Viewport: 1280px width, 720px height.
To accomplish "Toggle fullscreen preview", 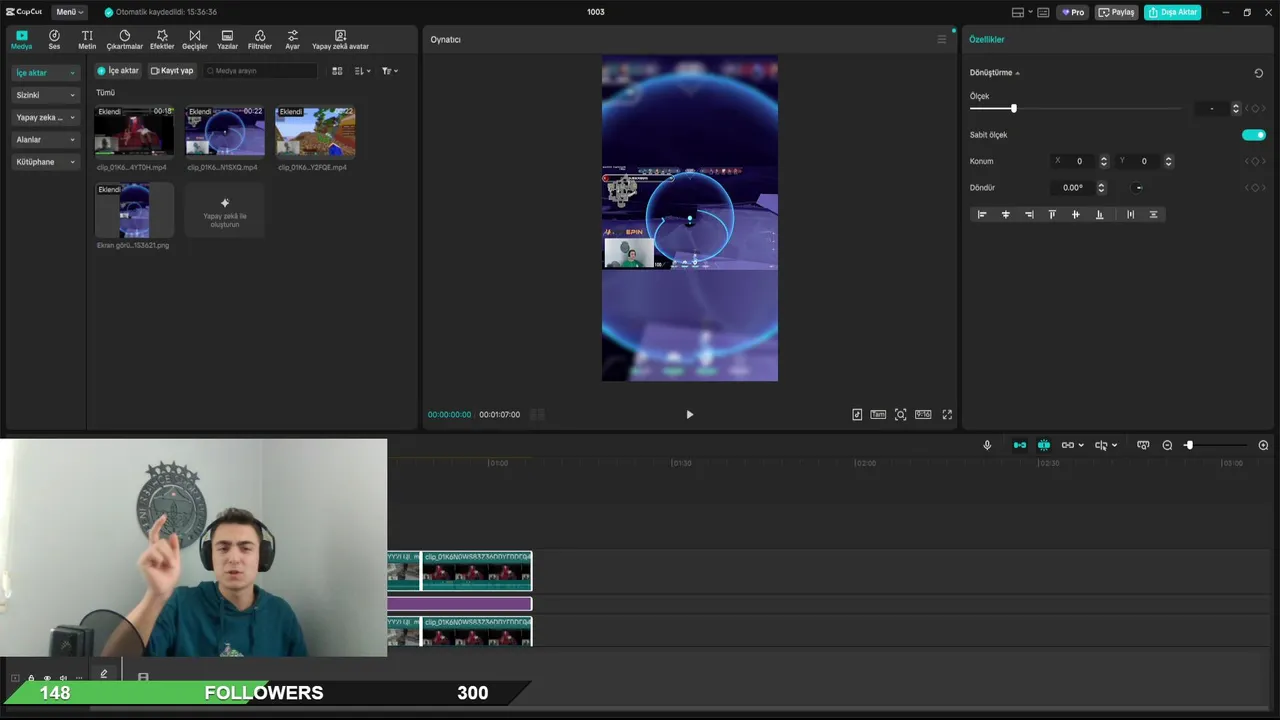I will 947,414.
